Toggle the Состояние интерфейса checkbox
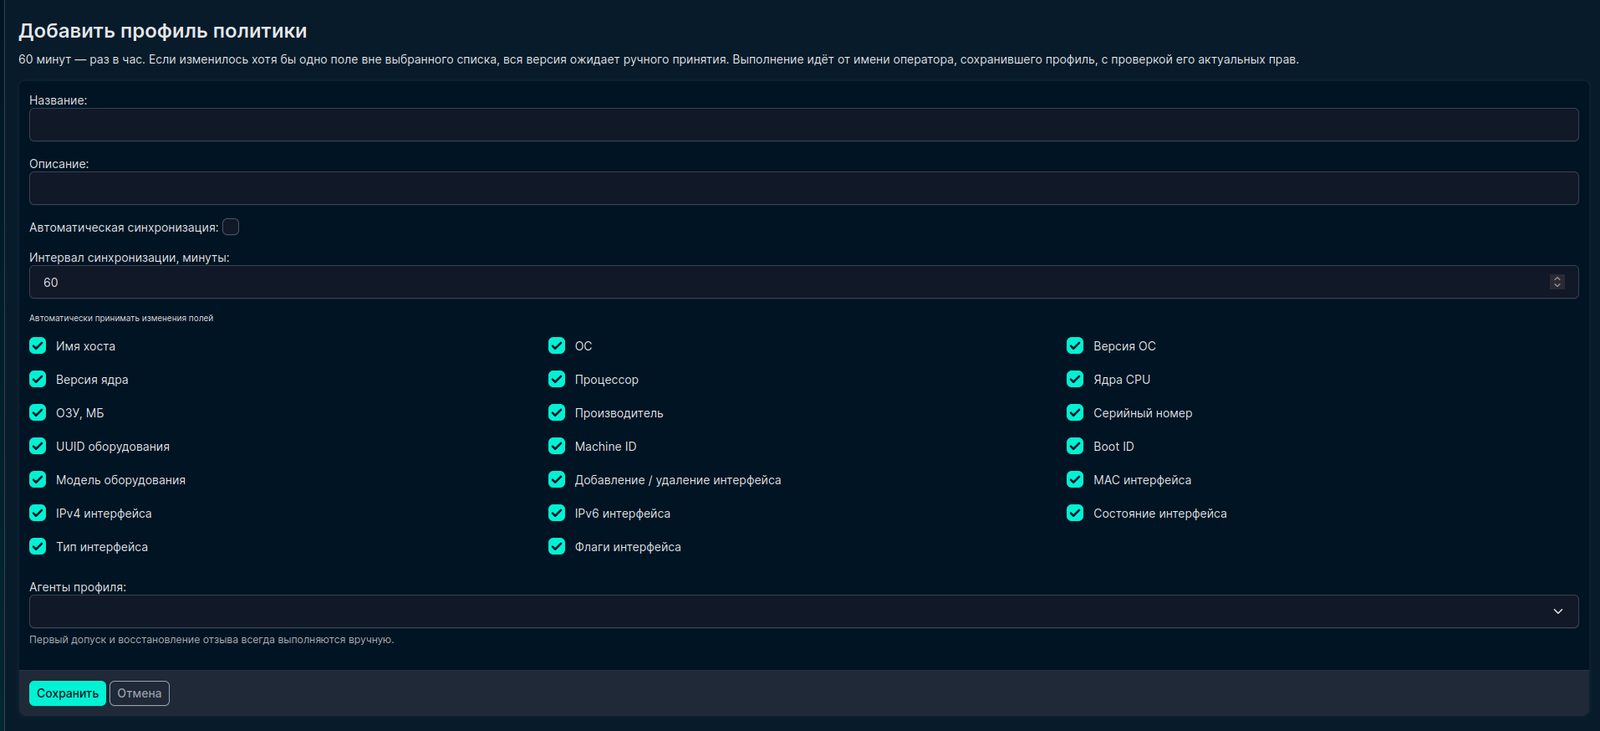Viewport: 1600px width, 731px height. 1075,513
